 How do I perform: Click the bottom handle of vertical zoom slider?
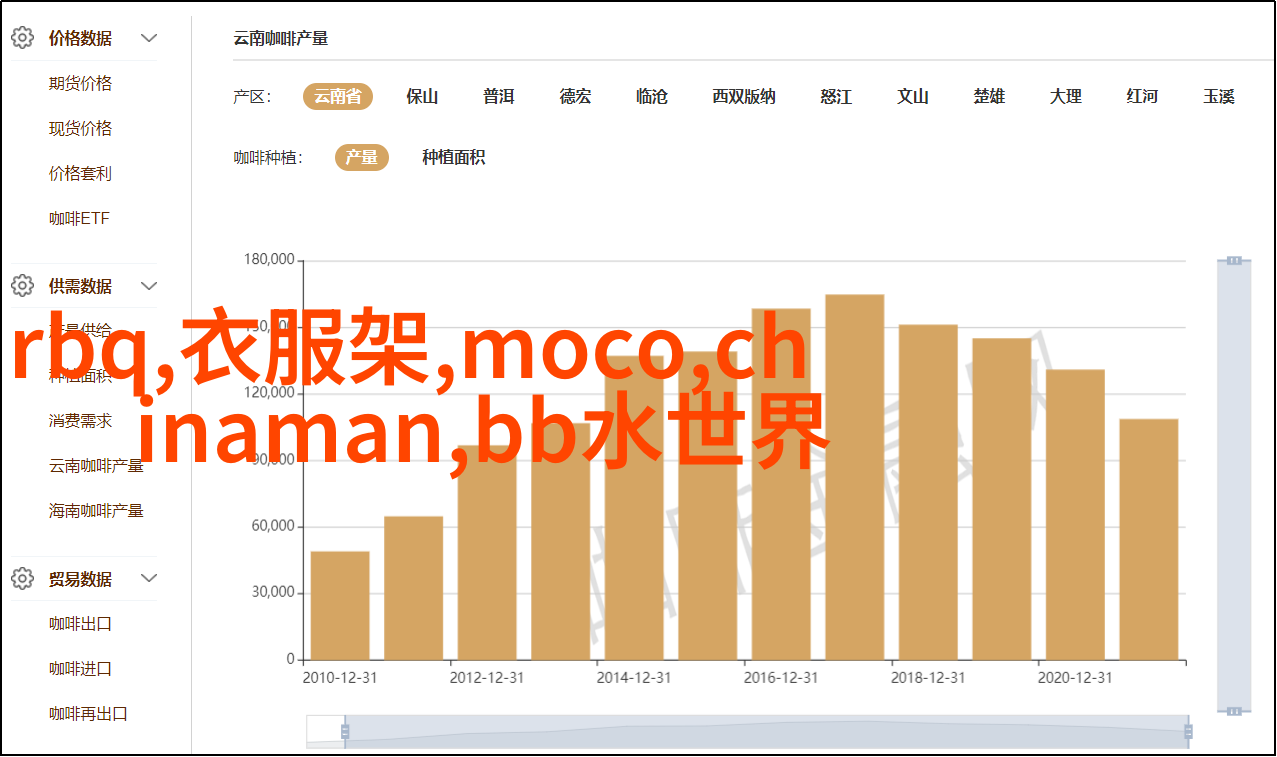[1234, 710]
